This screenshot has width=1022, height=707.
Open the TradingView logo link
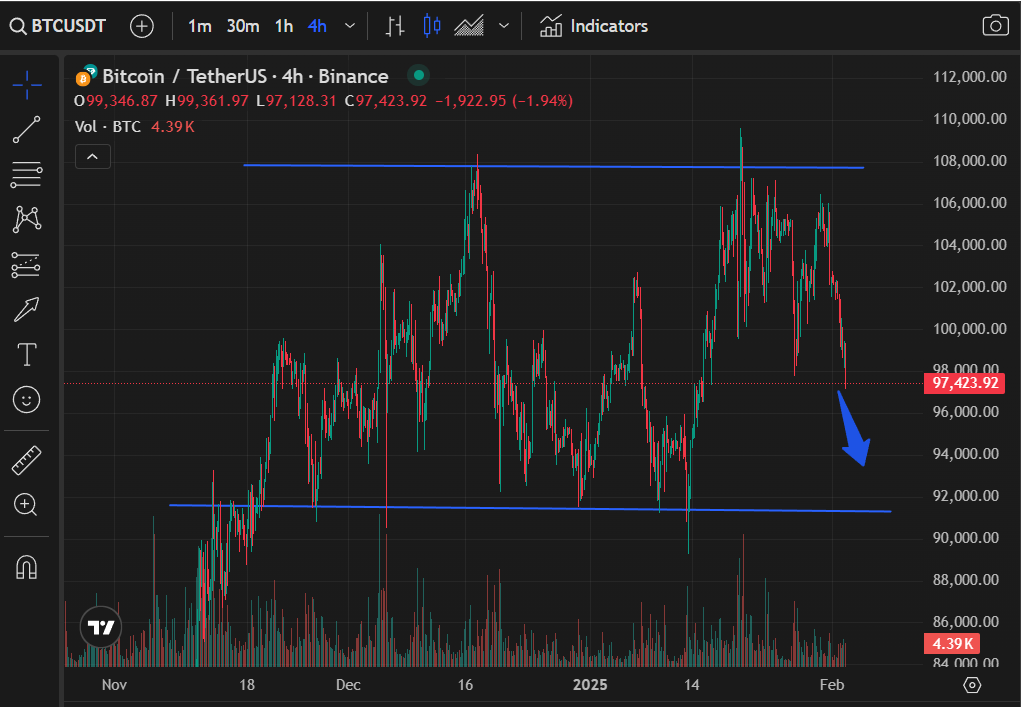(x=101, y=627)
